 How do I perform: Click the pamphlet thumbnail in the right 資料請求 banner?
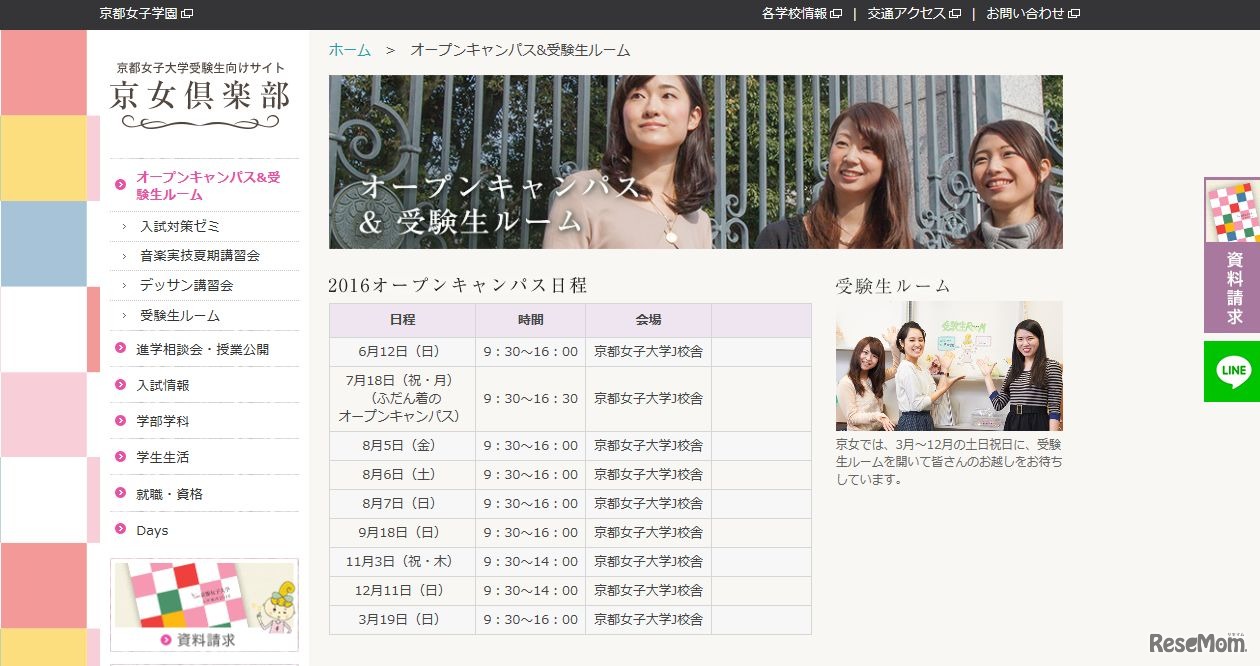coord(1232,211)
